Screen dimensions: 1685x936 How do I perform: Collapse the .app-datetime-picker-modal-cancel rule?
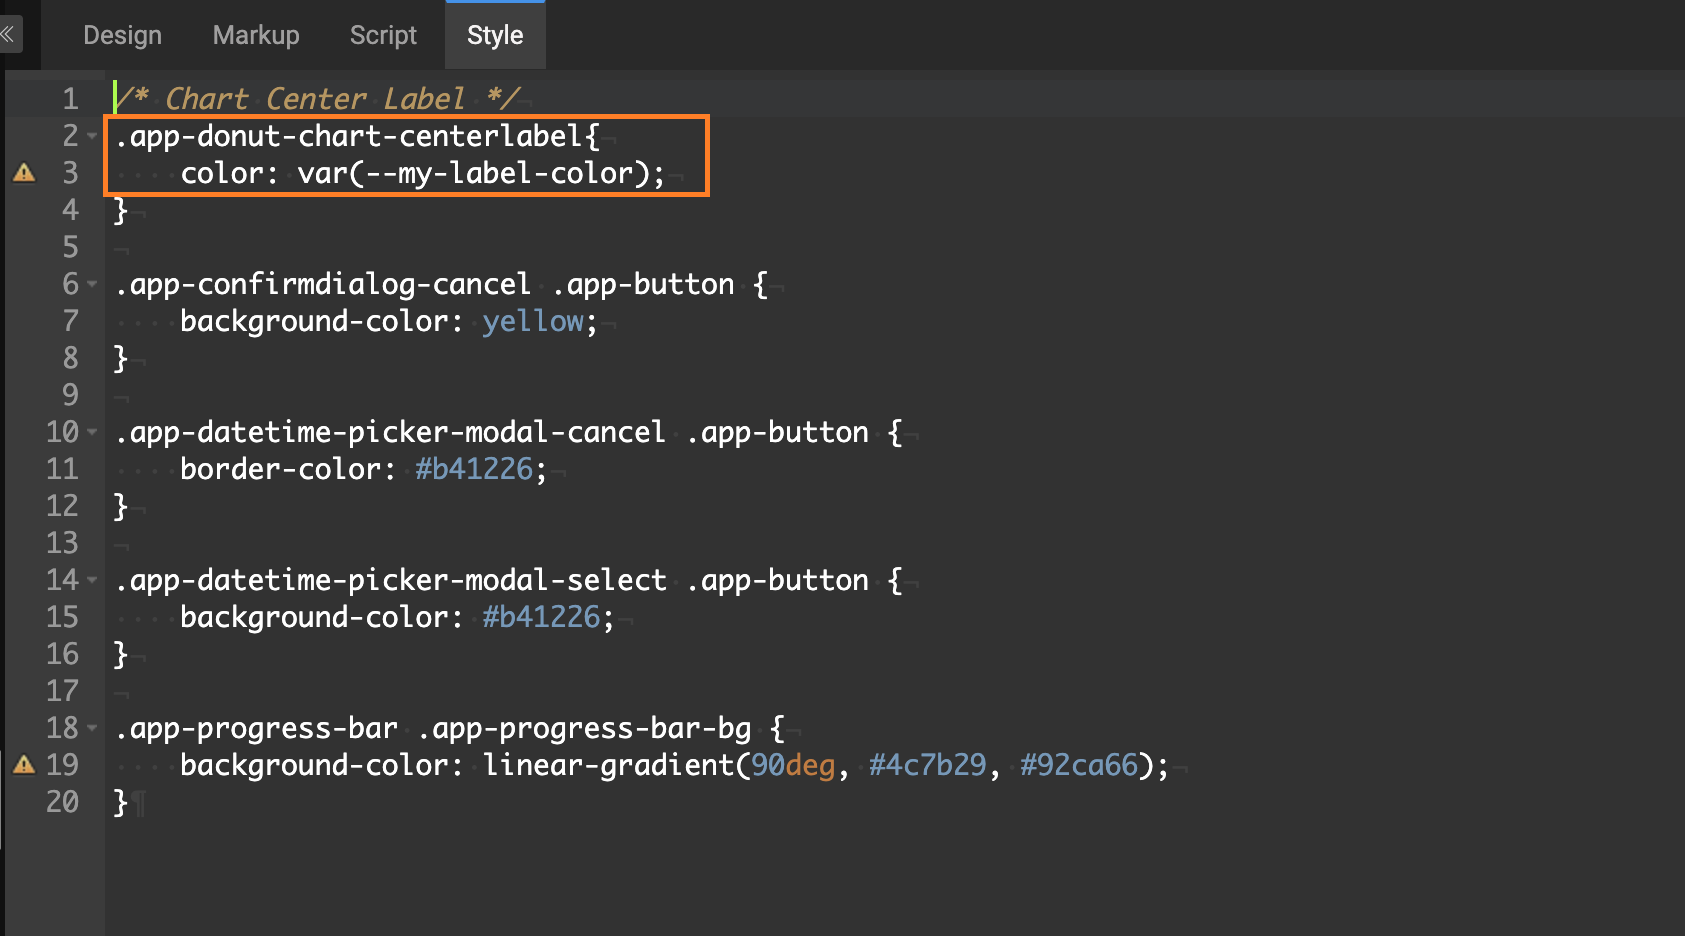pyautogui.click(x=91, y=431)
